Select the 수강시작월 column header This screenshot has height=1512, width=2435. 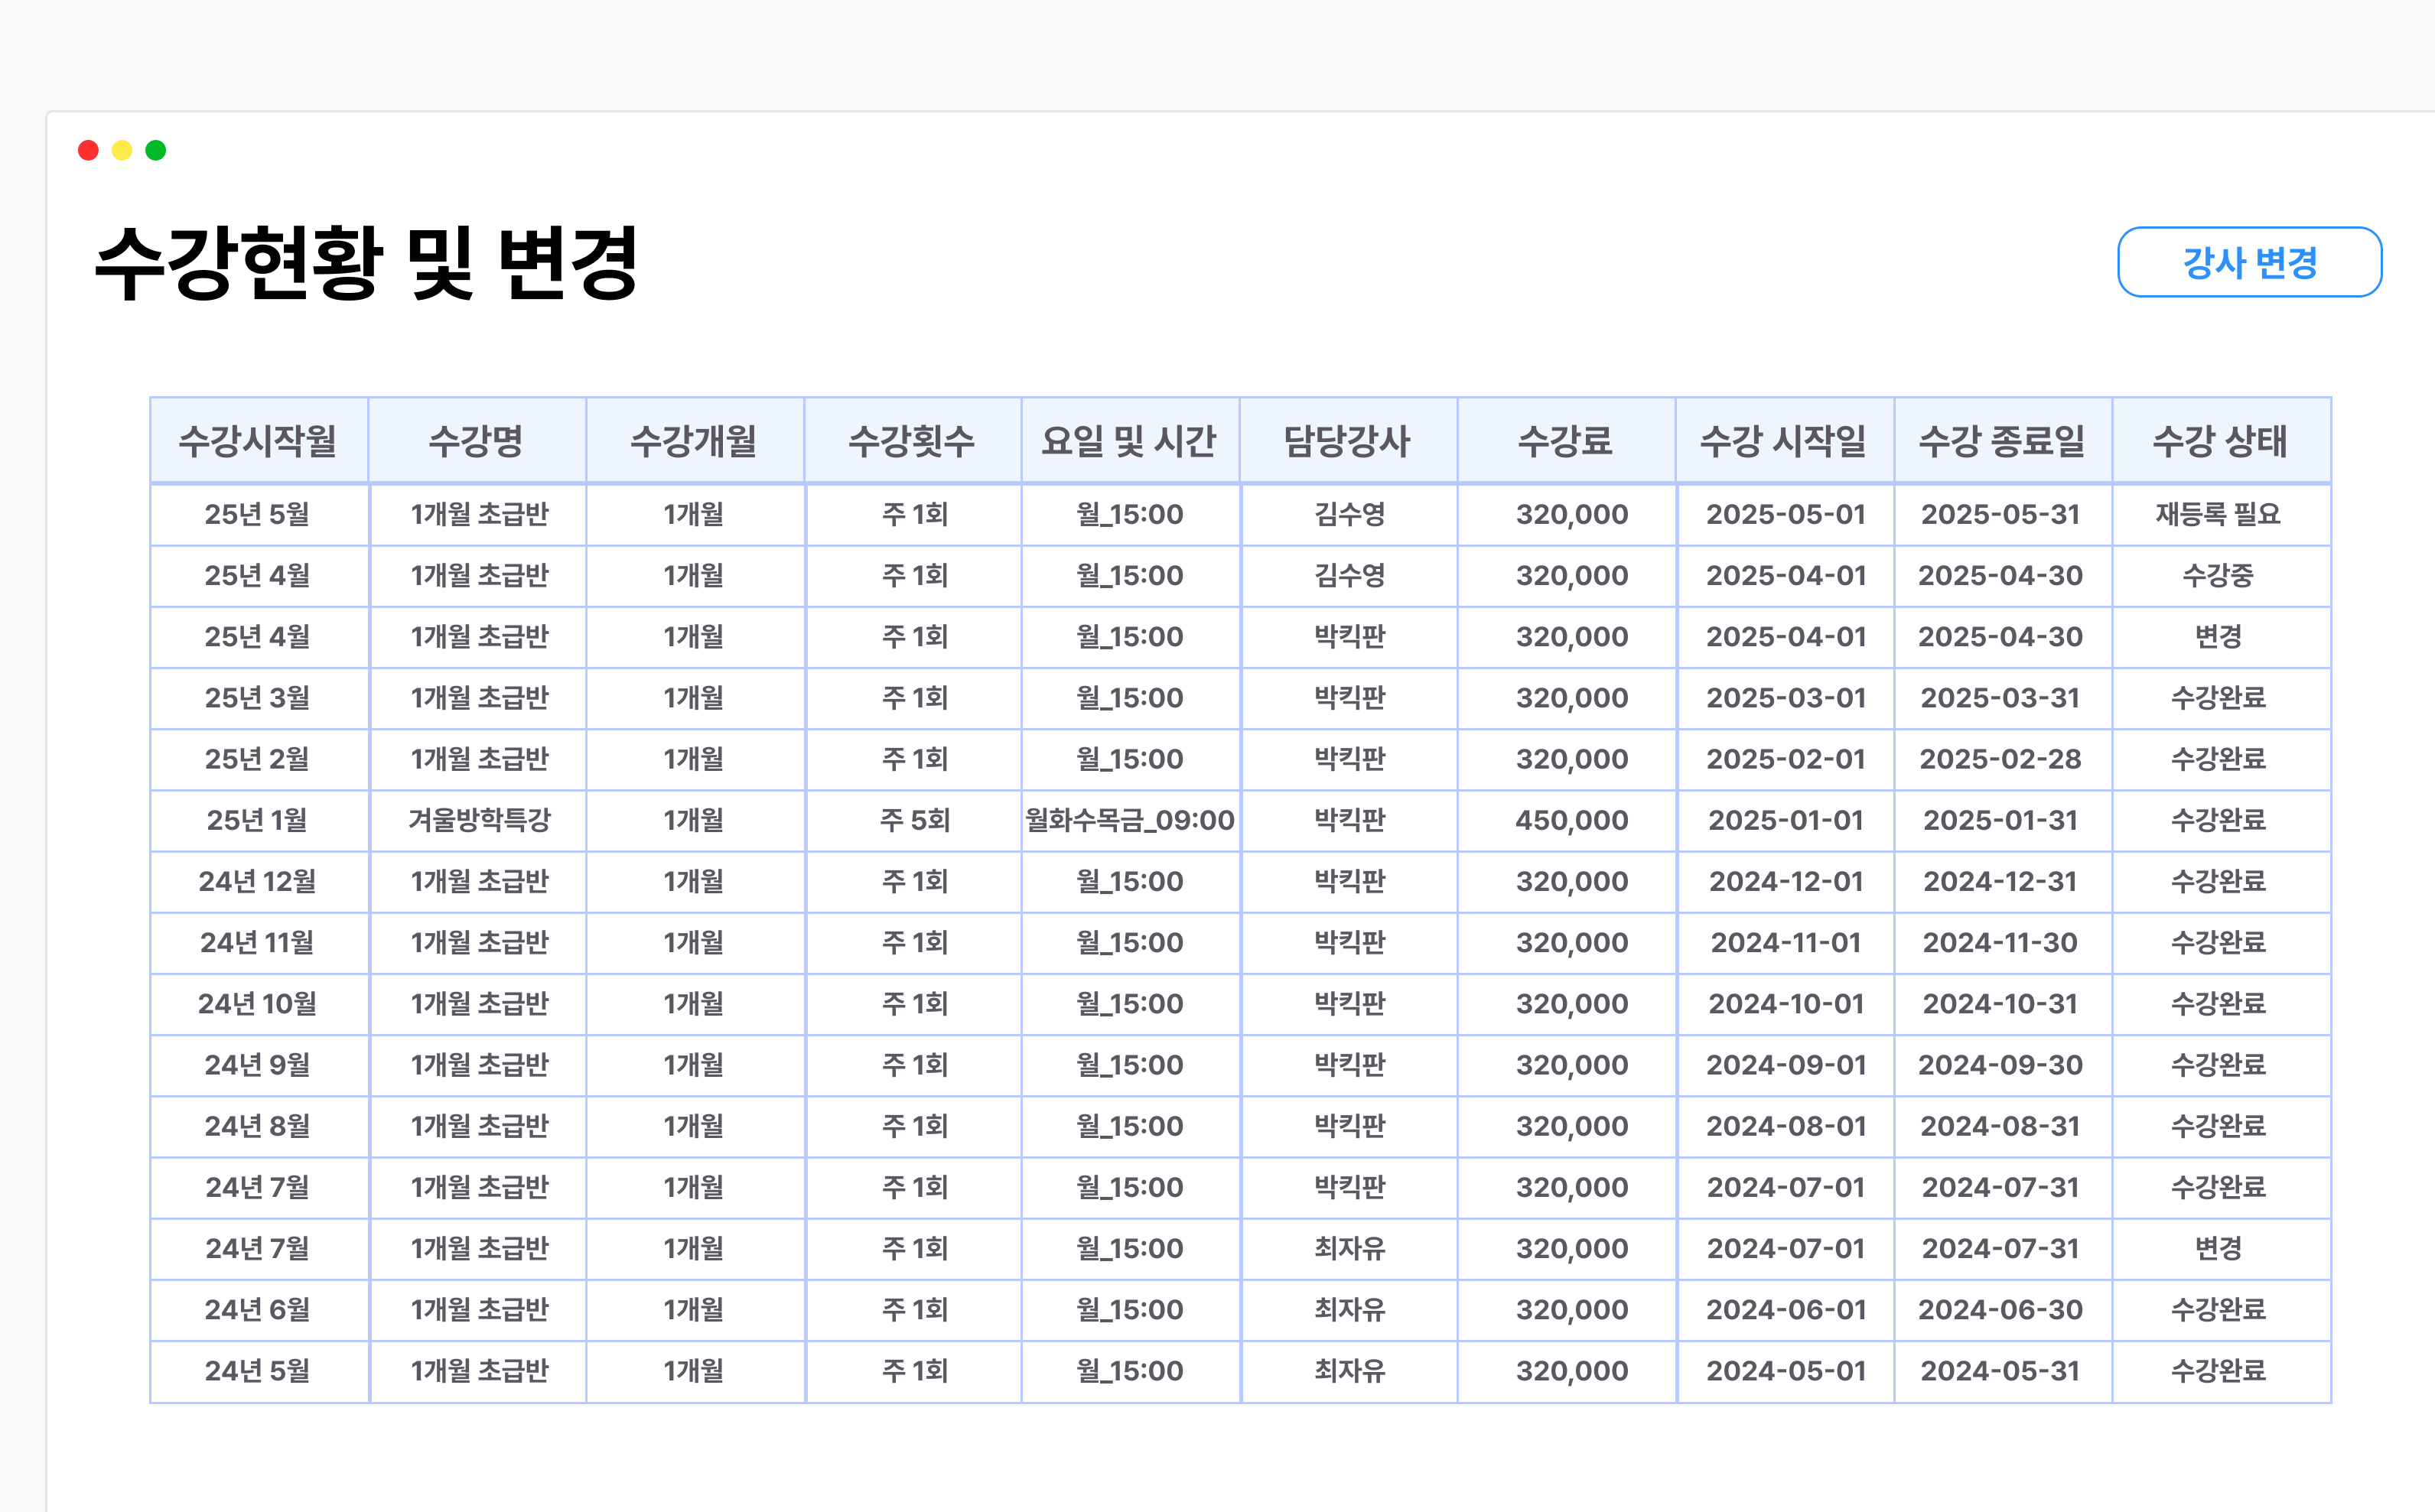[259, 440]
